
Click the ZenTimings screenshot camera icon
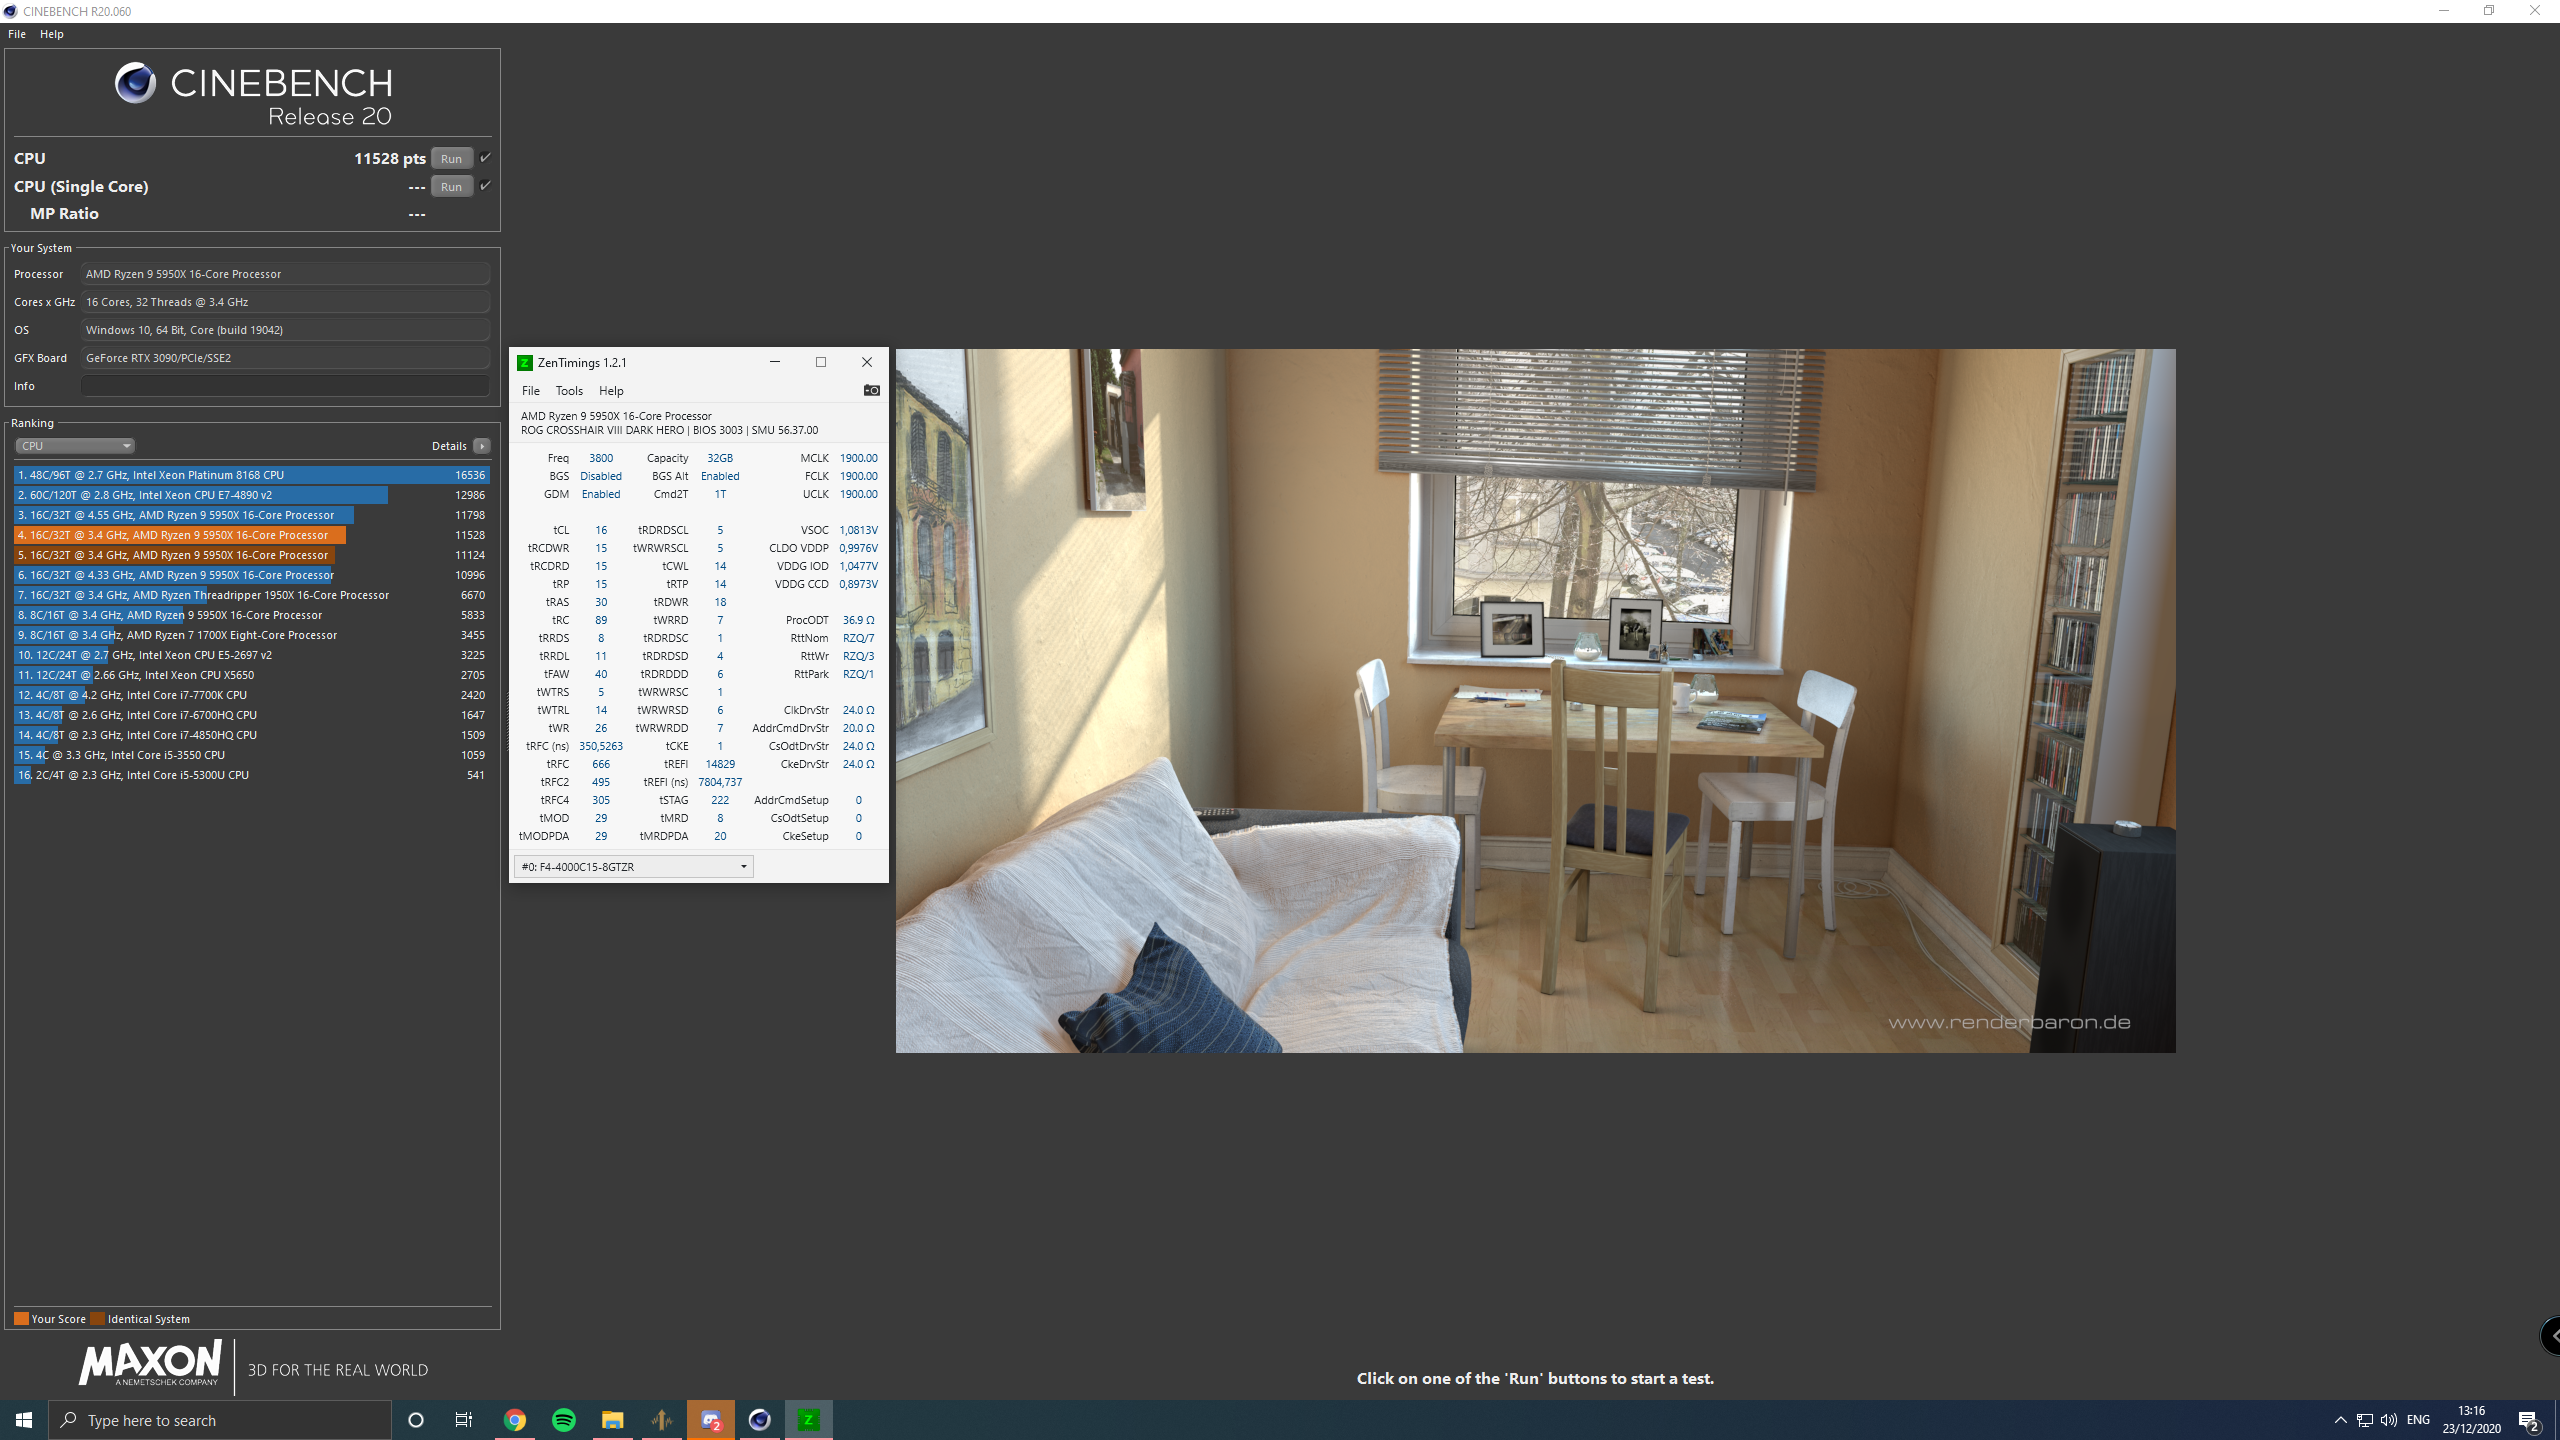871,391
